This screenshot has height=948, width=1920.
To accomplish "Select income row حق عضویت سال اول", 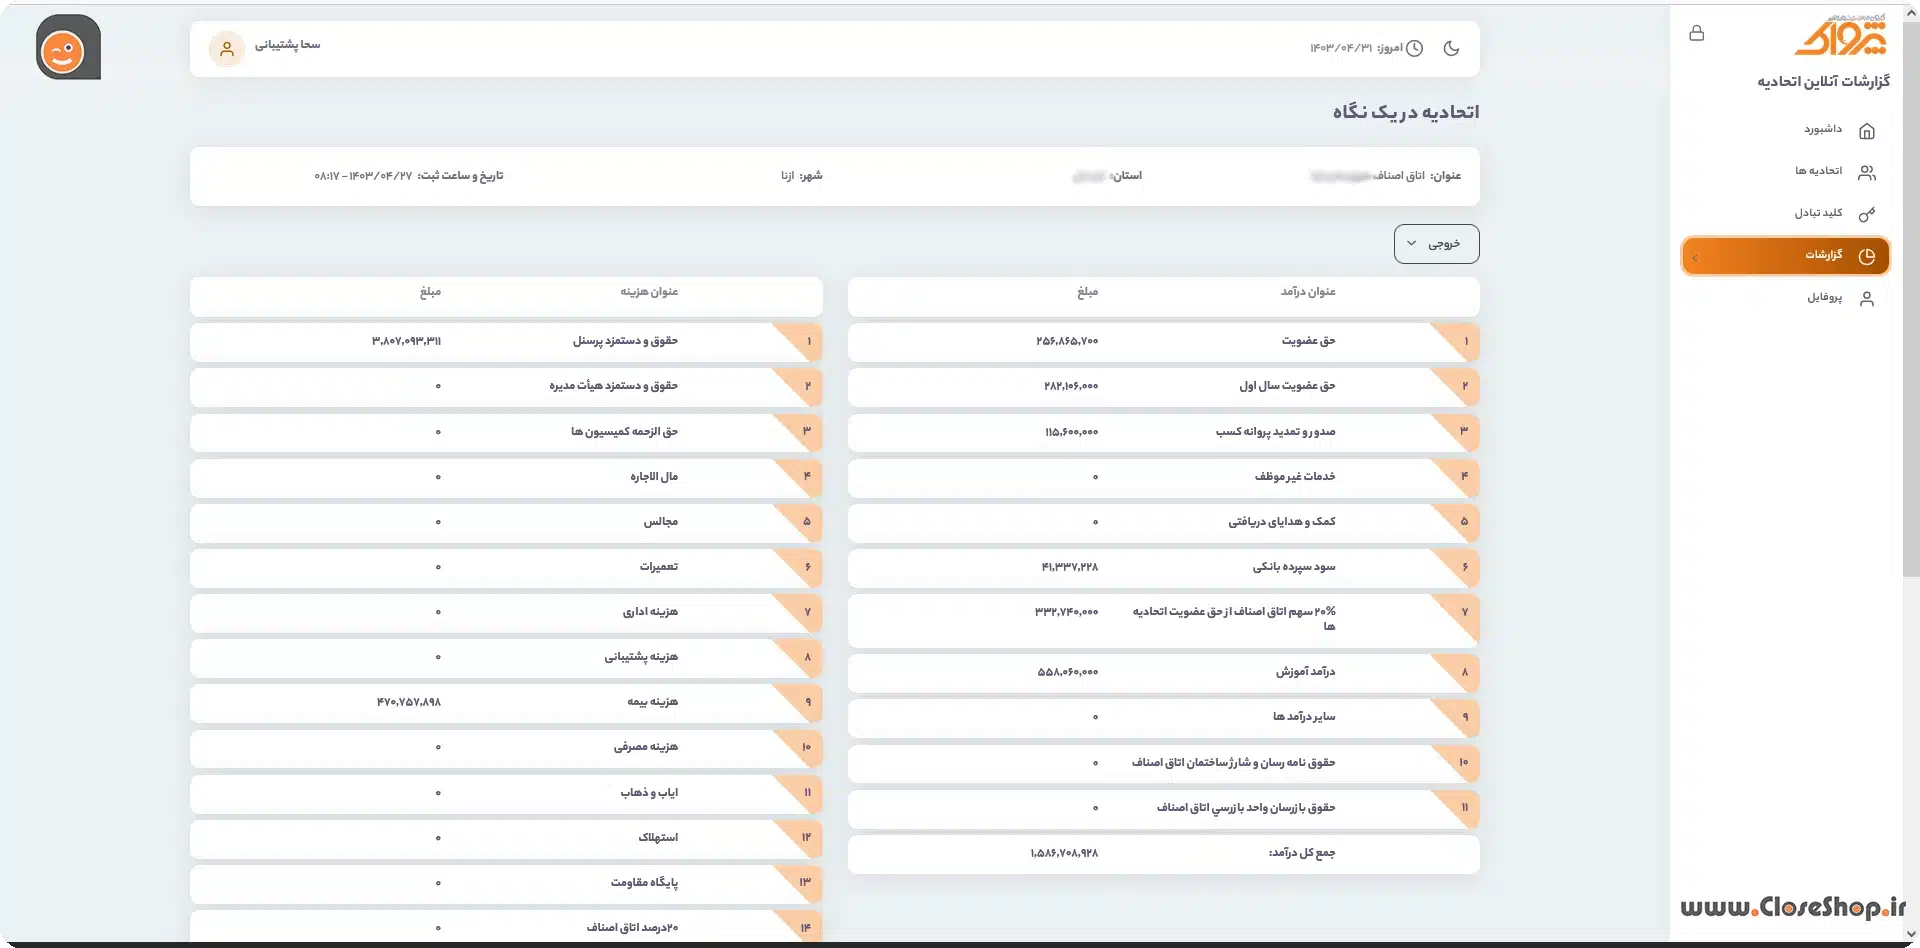I will pos(1163,387).
